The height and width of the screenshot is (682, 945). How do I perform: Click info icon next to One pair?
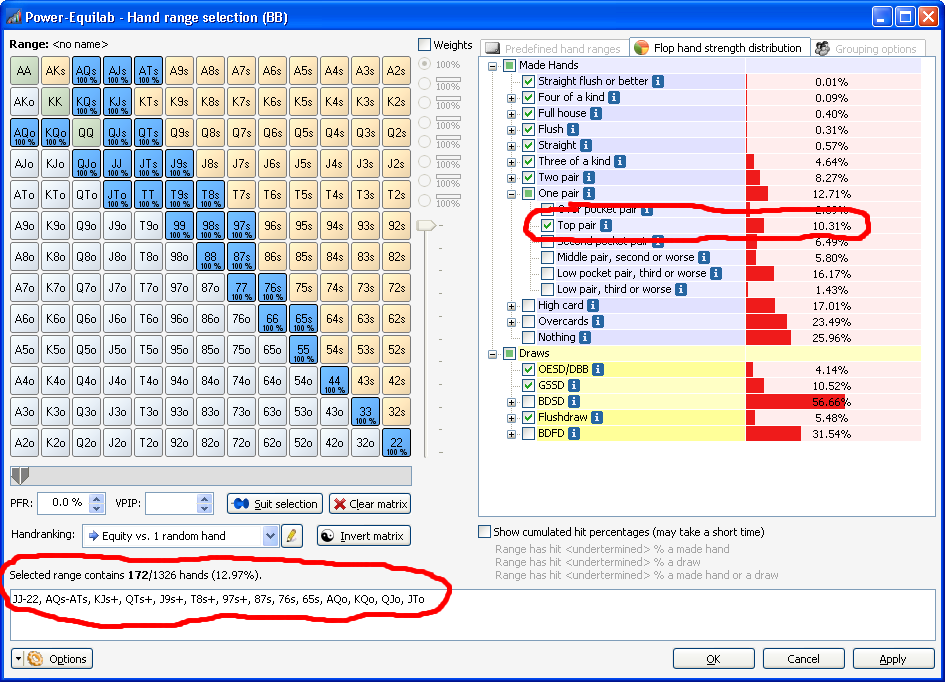click(589, 193)
